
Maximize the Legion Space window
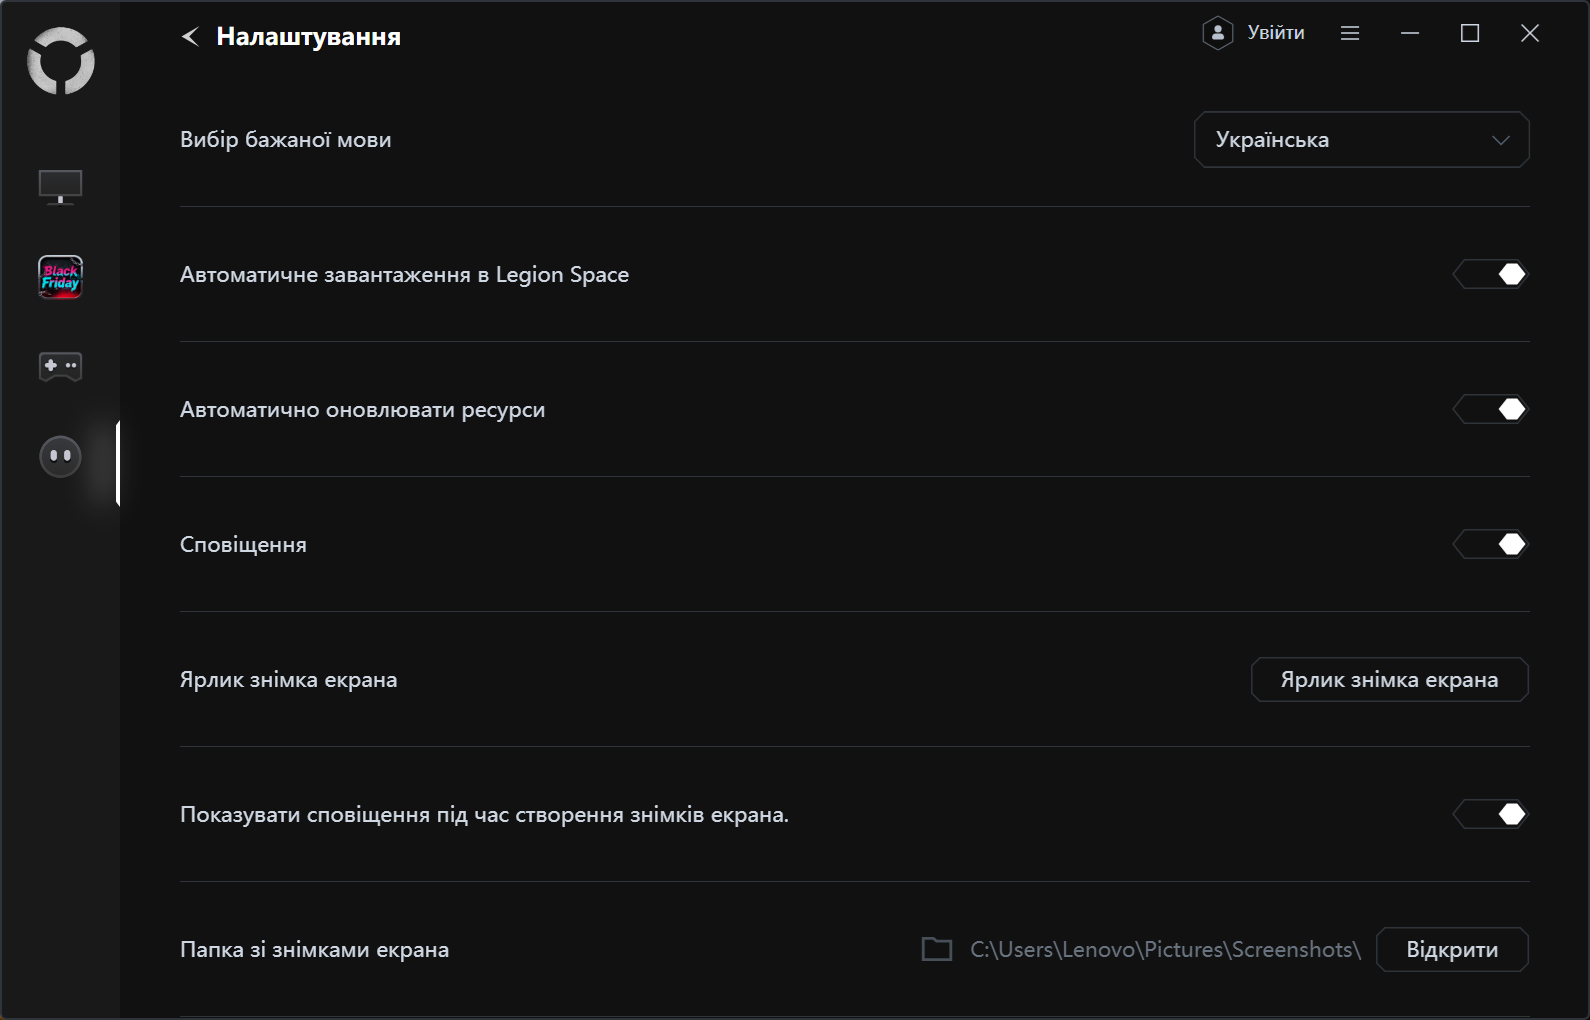[1470, 33]
